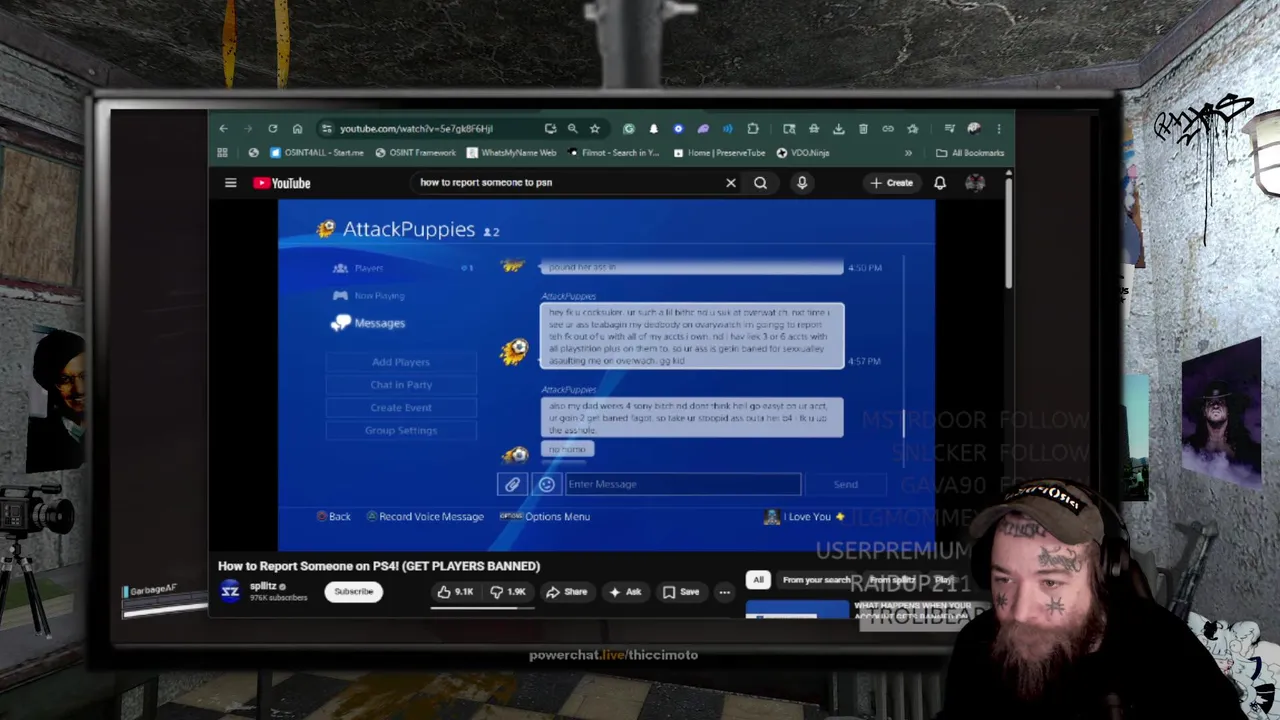Click the video player to pause
The width and height of the screenshot is (1280, 720).
(606, 375)
